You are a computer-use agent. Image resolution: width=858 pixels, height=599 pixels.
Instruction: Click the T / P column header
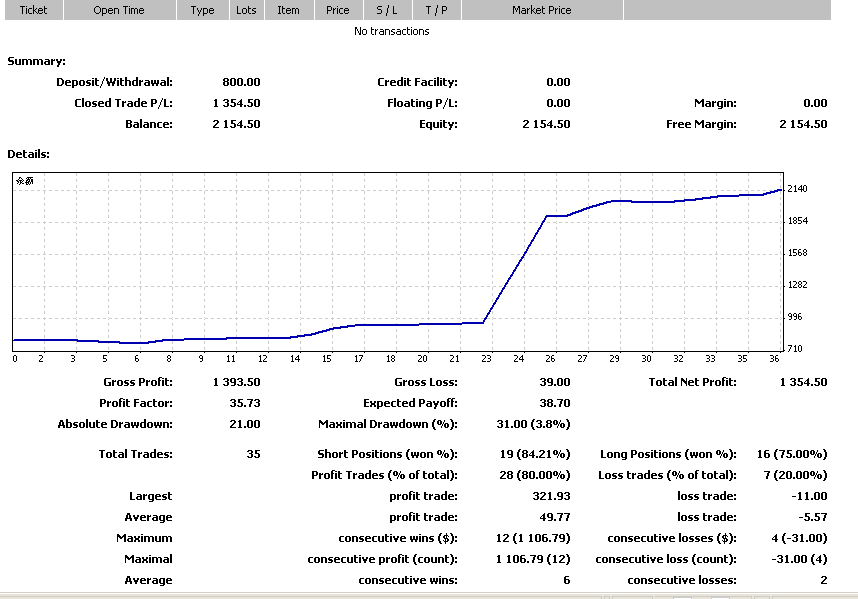[436, 10]
